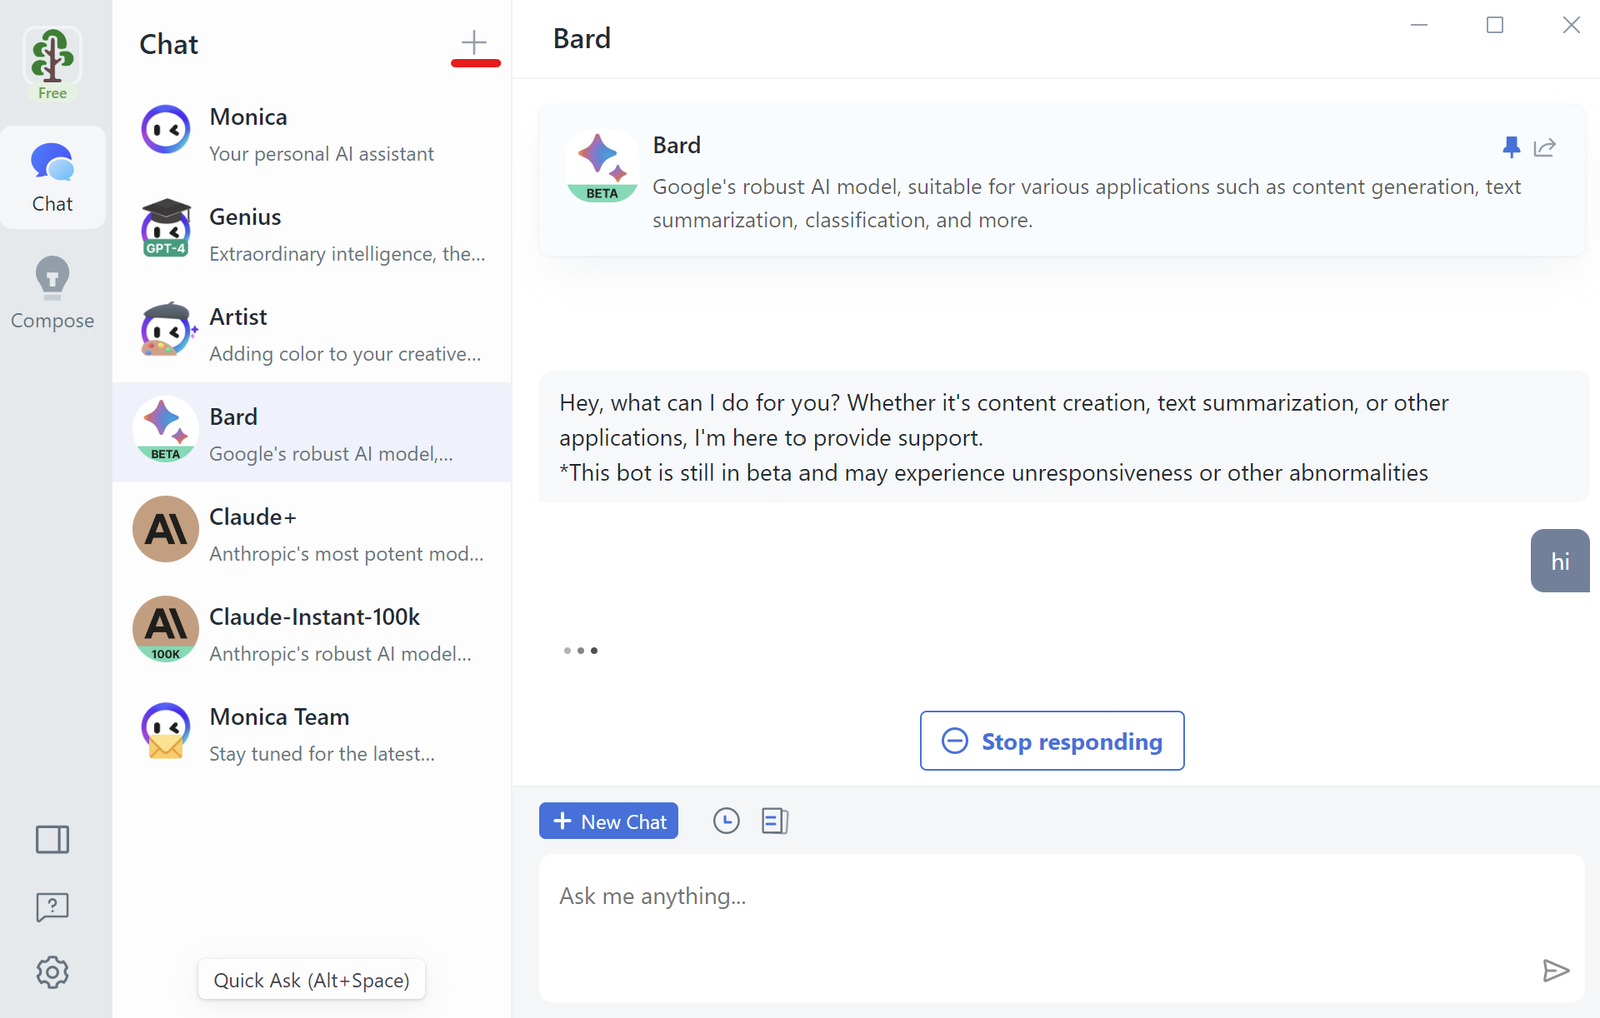This screenshot has width=1600, height=1018.
Task: Toggle the sidebar panel layout icon
Action: pos(52,839)
